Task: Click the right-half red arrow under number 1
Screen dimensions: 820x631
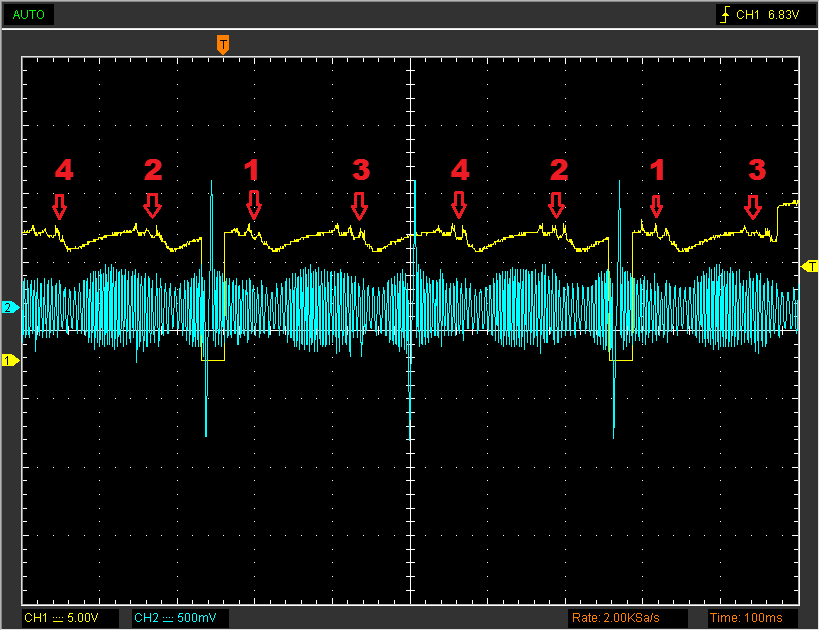Action: tap(657, 206)
